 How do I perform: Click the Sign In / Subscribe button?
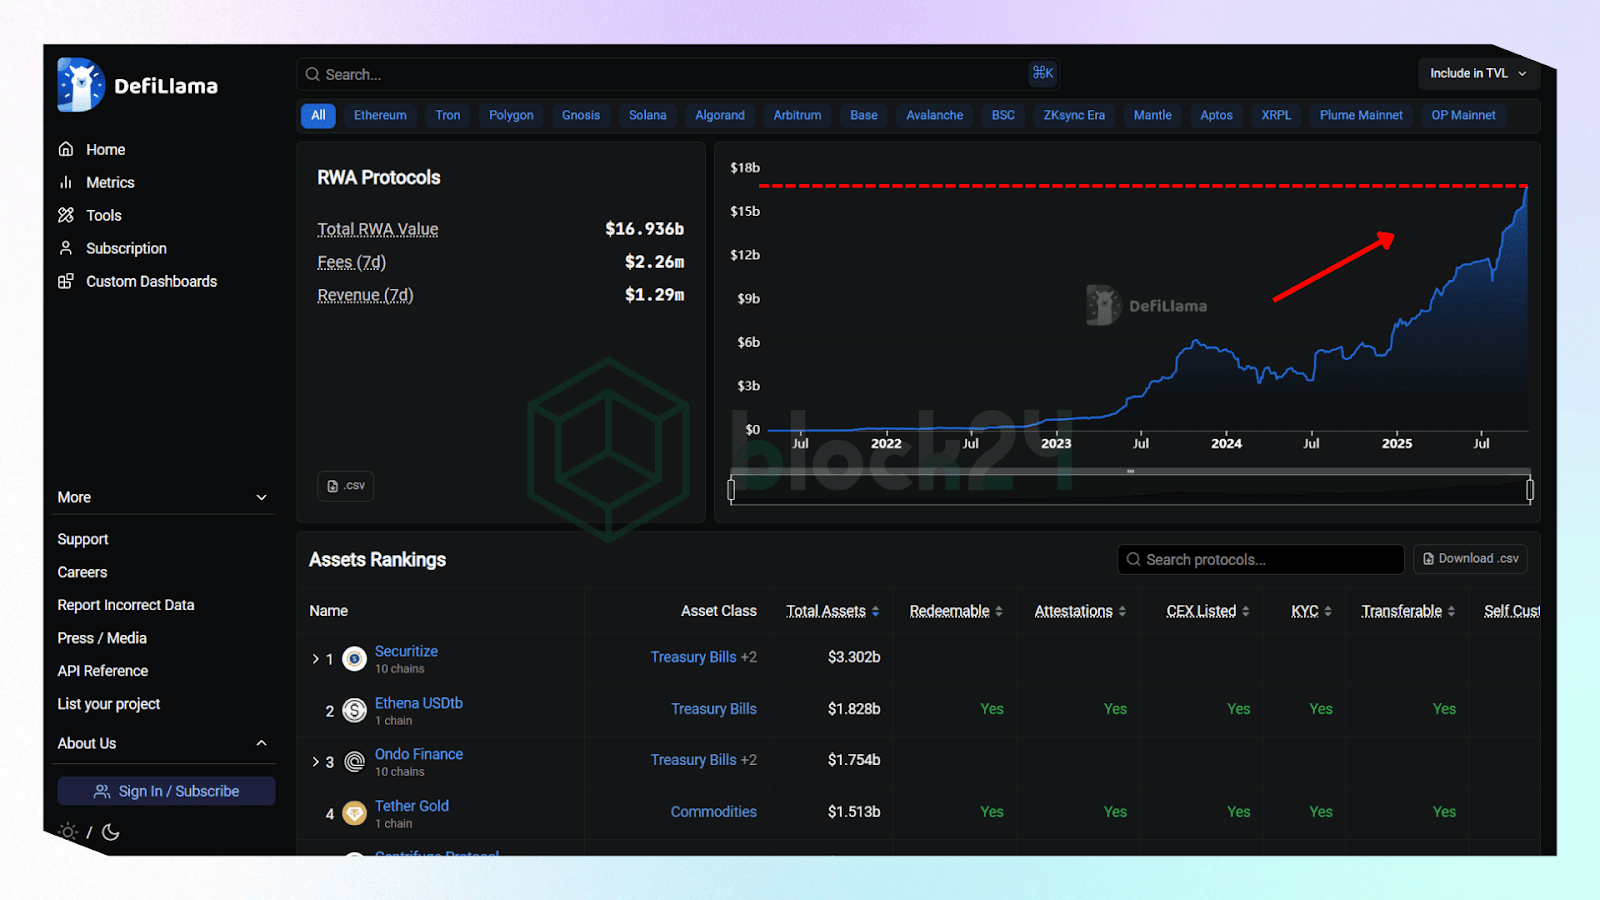pos(166,791)
